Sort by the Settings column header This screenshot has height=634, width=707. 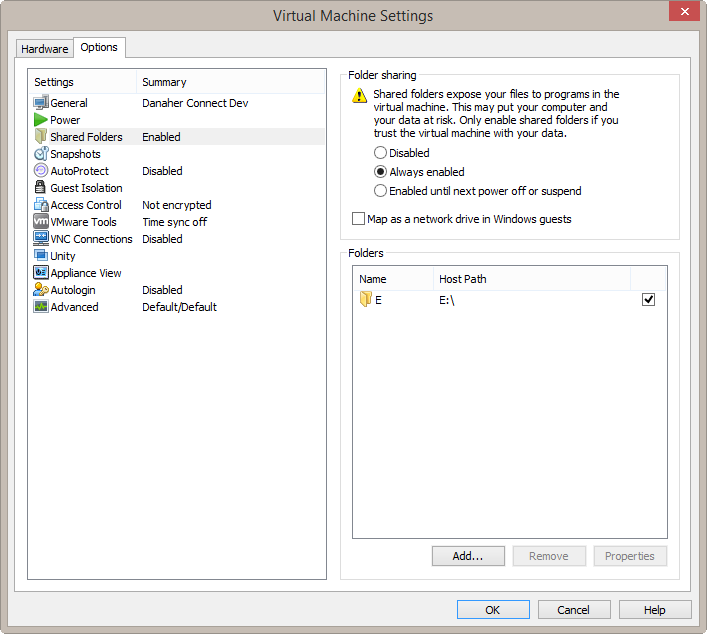click(83, 82)
